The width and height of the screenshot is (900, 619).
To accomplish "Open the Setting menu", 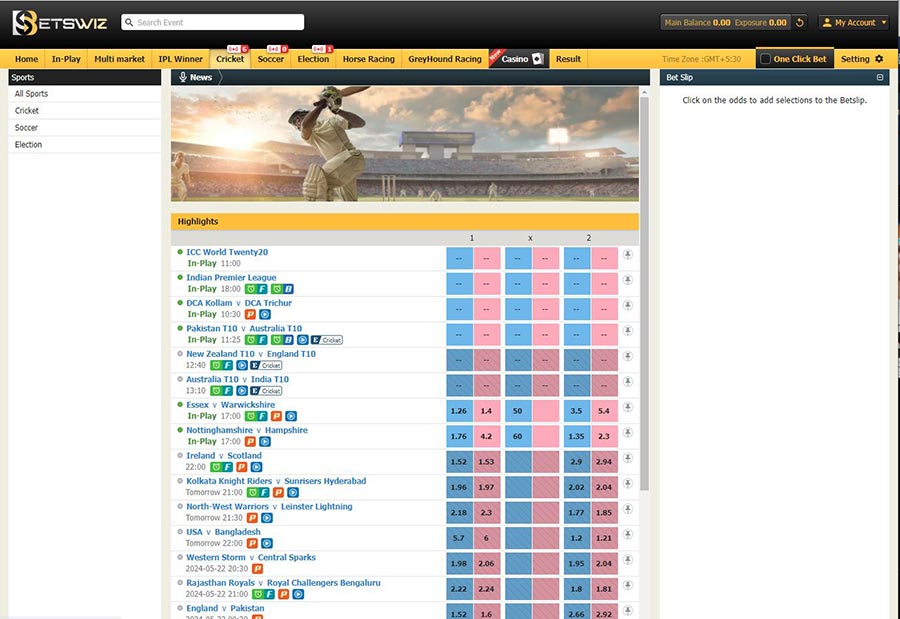I will click(x=861, y=59).
